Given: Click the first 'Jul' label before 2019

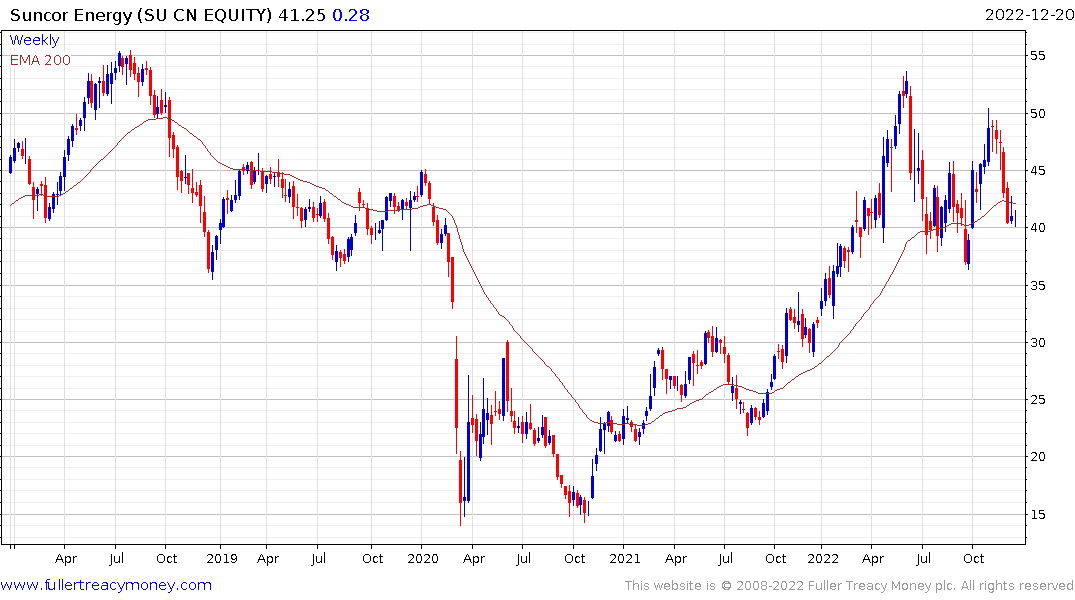Looking at the screenshot, I should click(x=117, y=559).
